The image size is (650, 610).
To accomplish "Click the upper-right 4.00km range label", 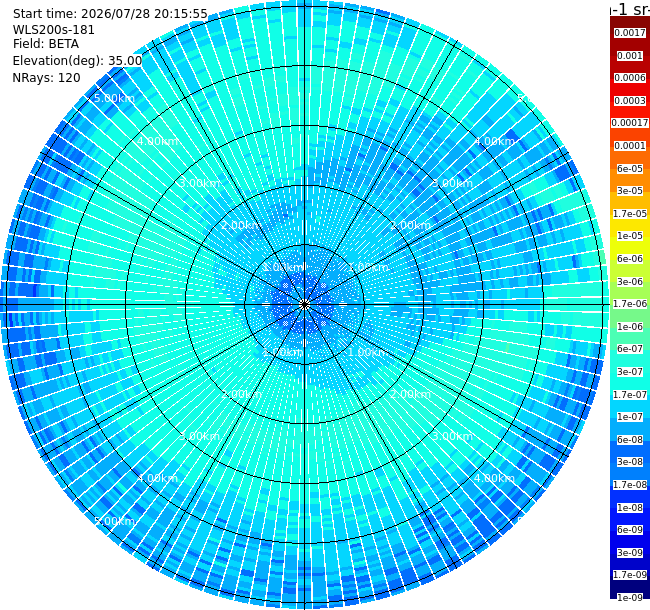I will point(494,141).
